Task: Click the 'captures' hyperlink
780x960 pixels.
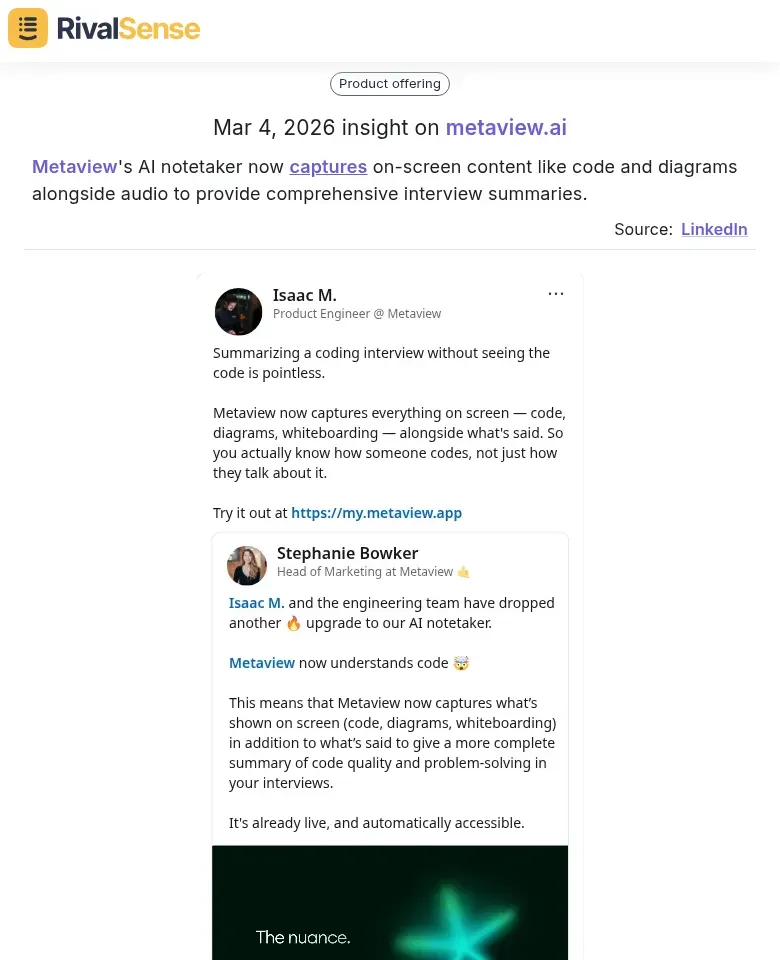Action: (328, 167)
